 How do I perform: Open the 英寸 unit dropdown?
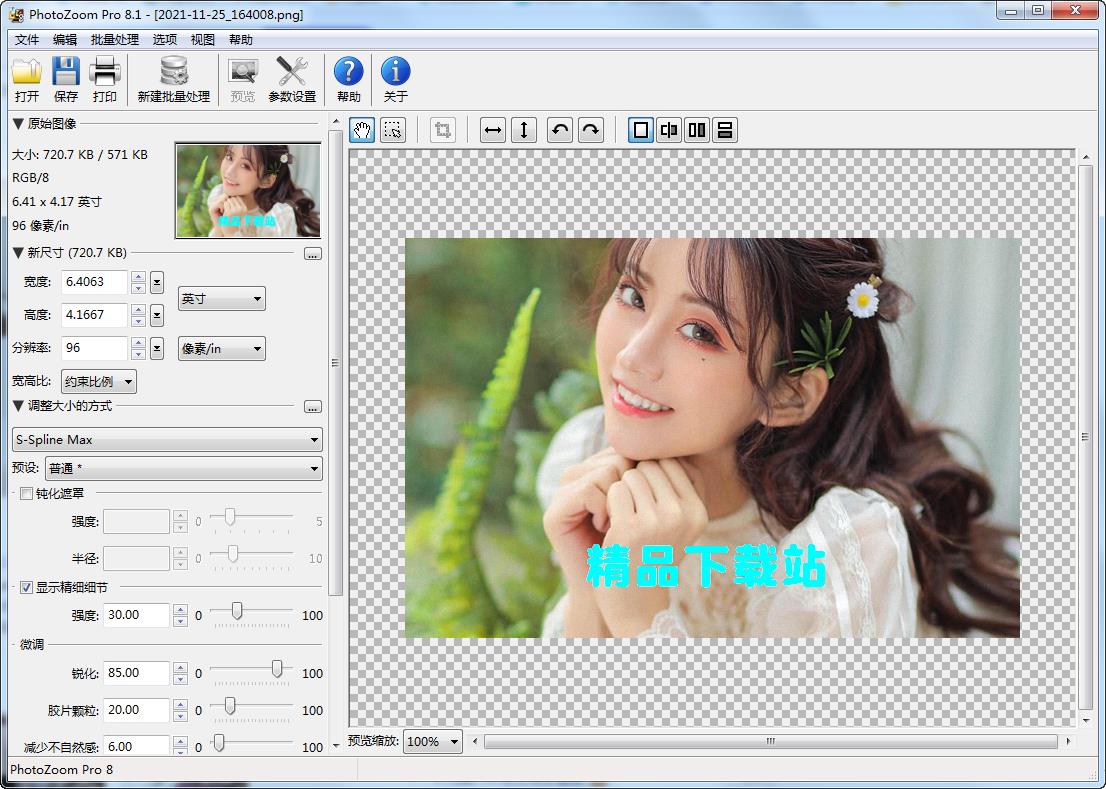click(x=221, y=299)
